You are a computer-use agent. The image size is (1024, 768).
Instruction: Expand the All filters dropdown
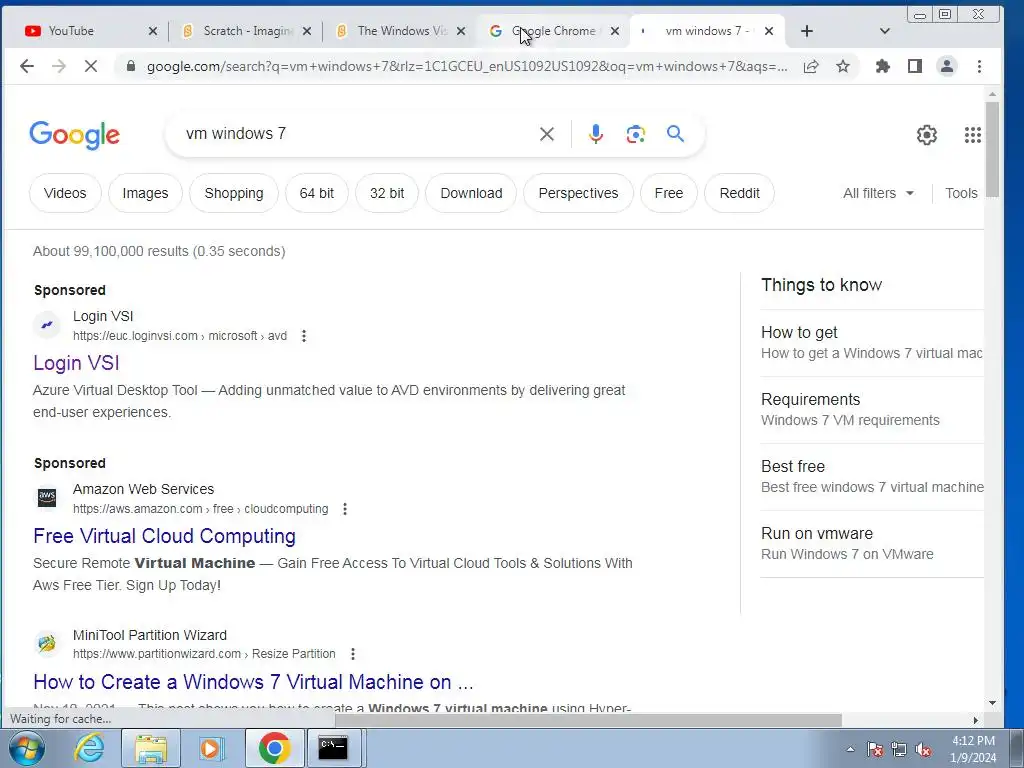click(878, 193)
